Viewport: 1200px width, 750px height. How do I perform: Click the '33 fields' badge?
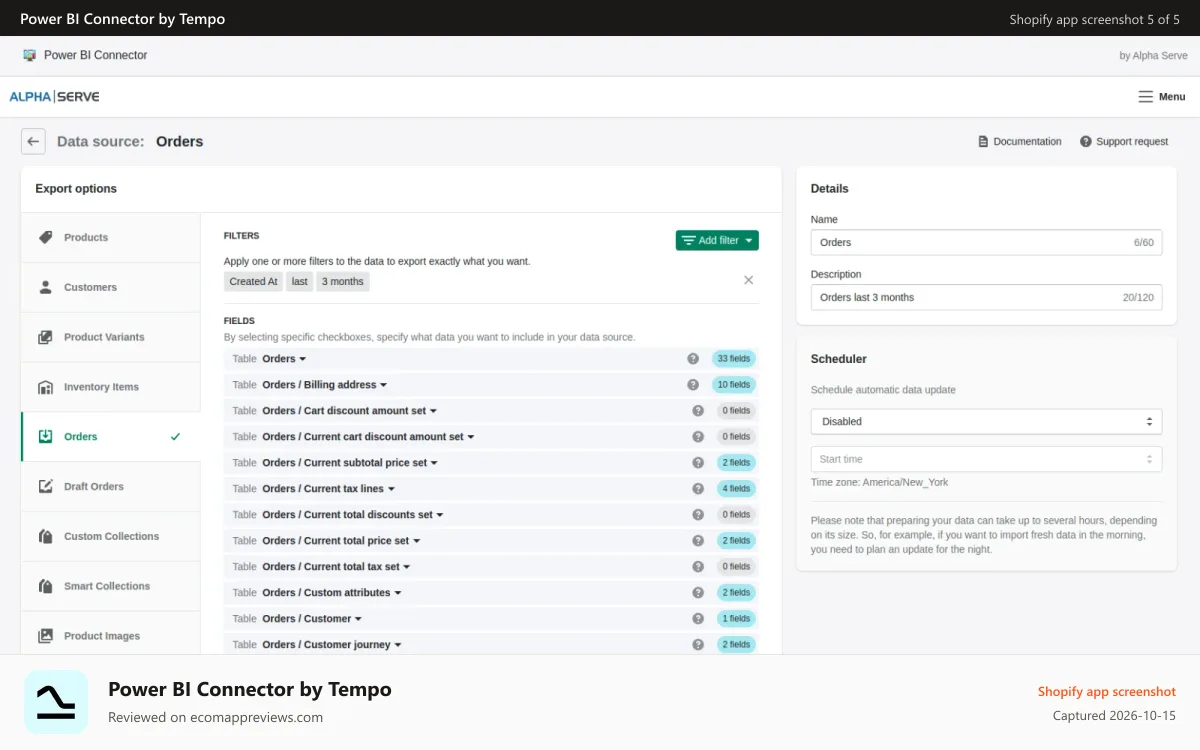pyautogui.click(x=734, y=359)
